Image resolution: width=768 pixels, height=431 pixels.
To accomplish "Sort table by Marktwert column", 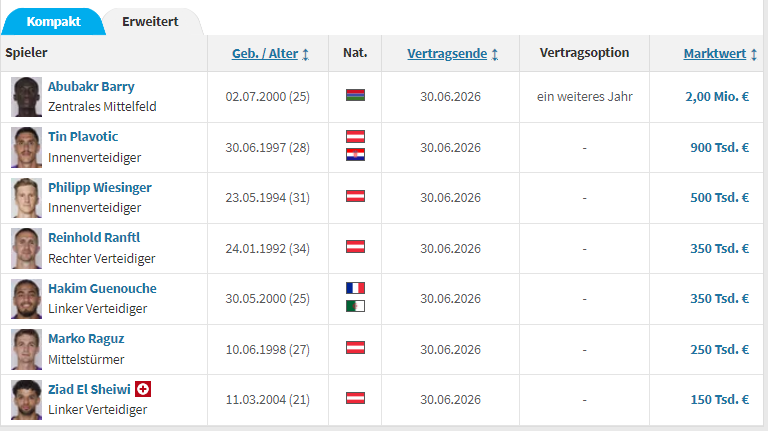I will click(x=715, y=53).
